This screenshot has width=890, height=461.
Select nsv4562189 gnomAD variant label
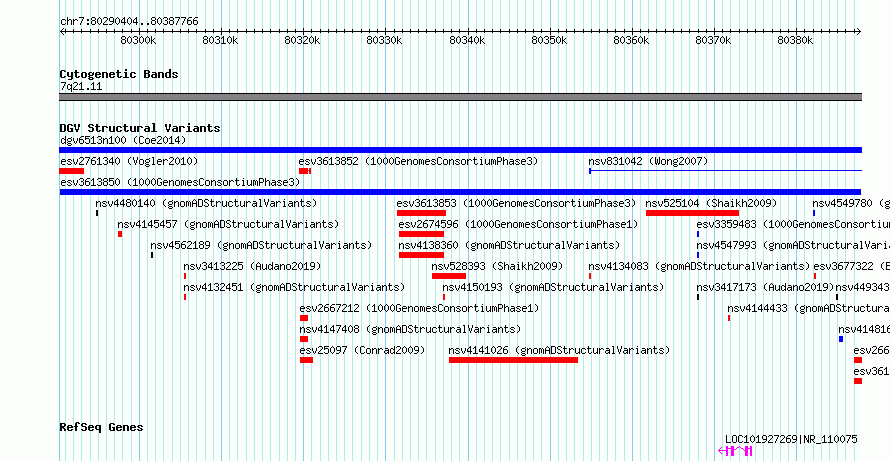pos(261,245)
